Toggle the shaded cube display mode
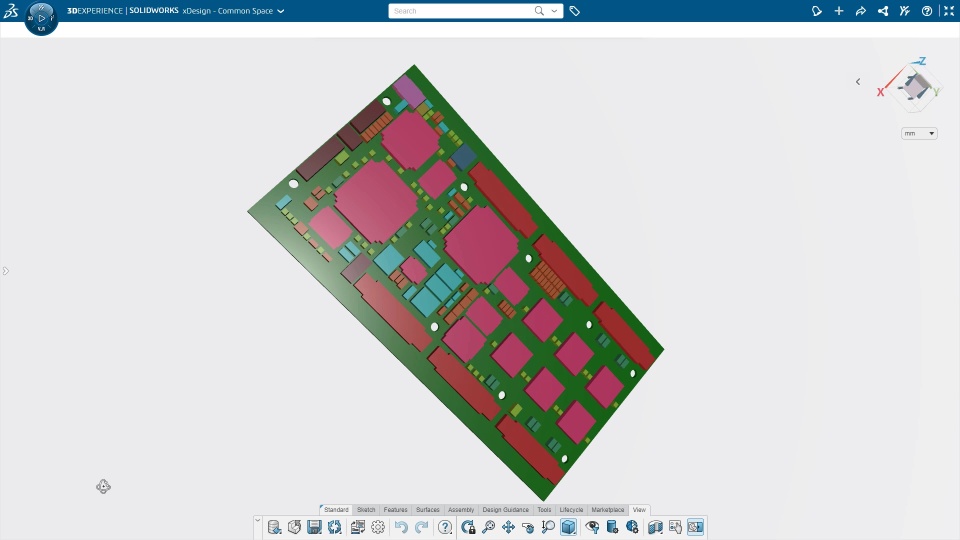960x540 pixels. click(568, 527)
